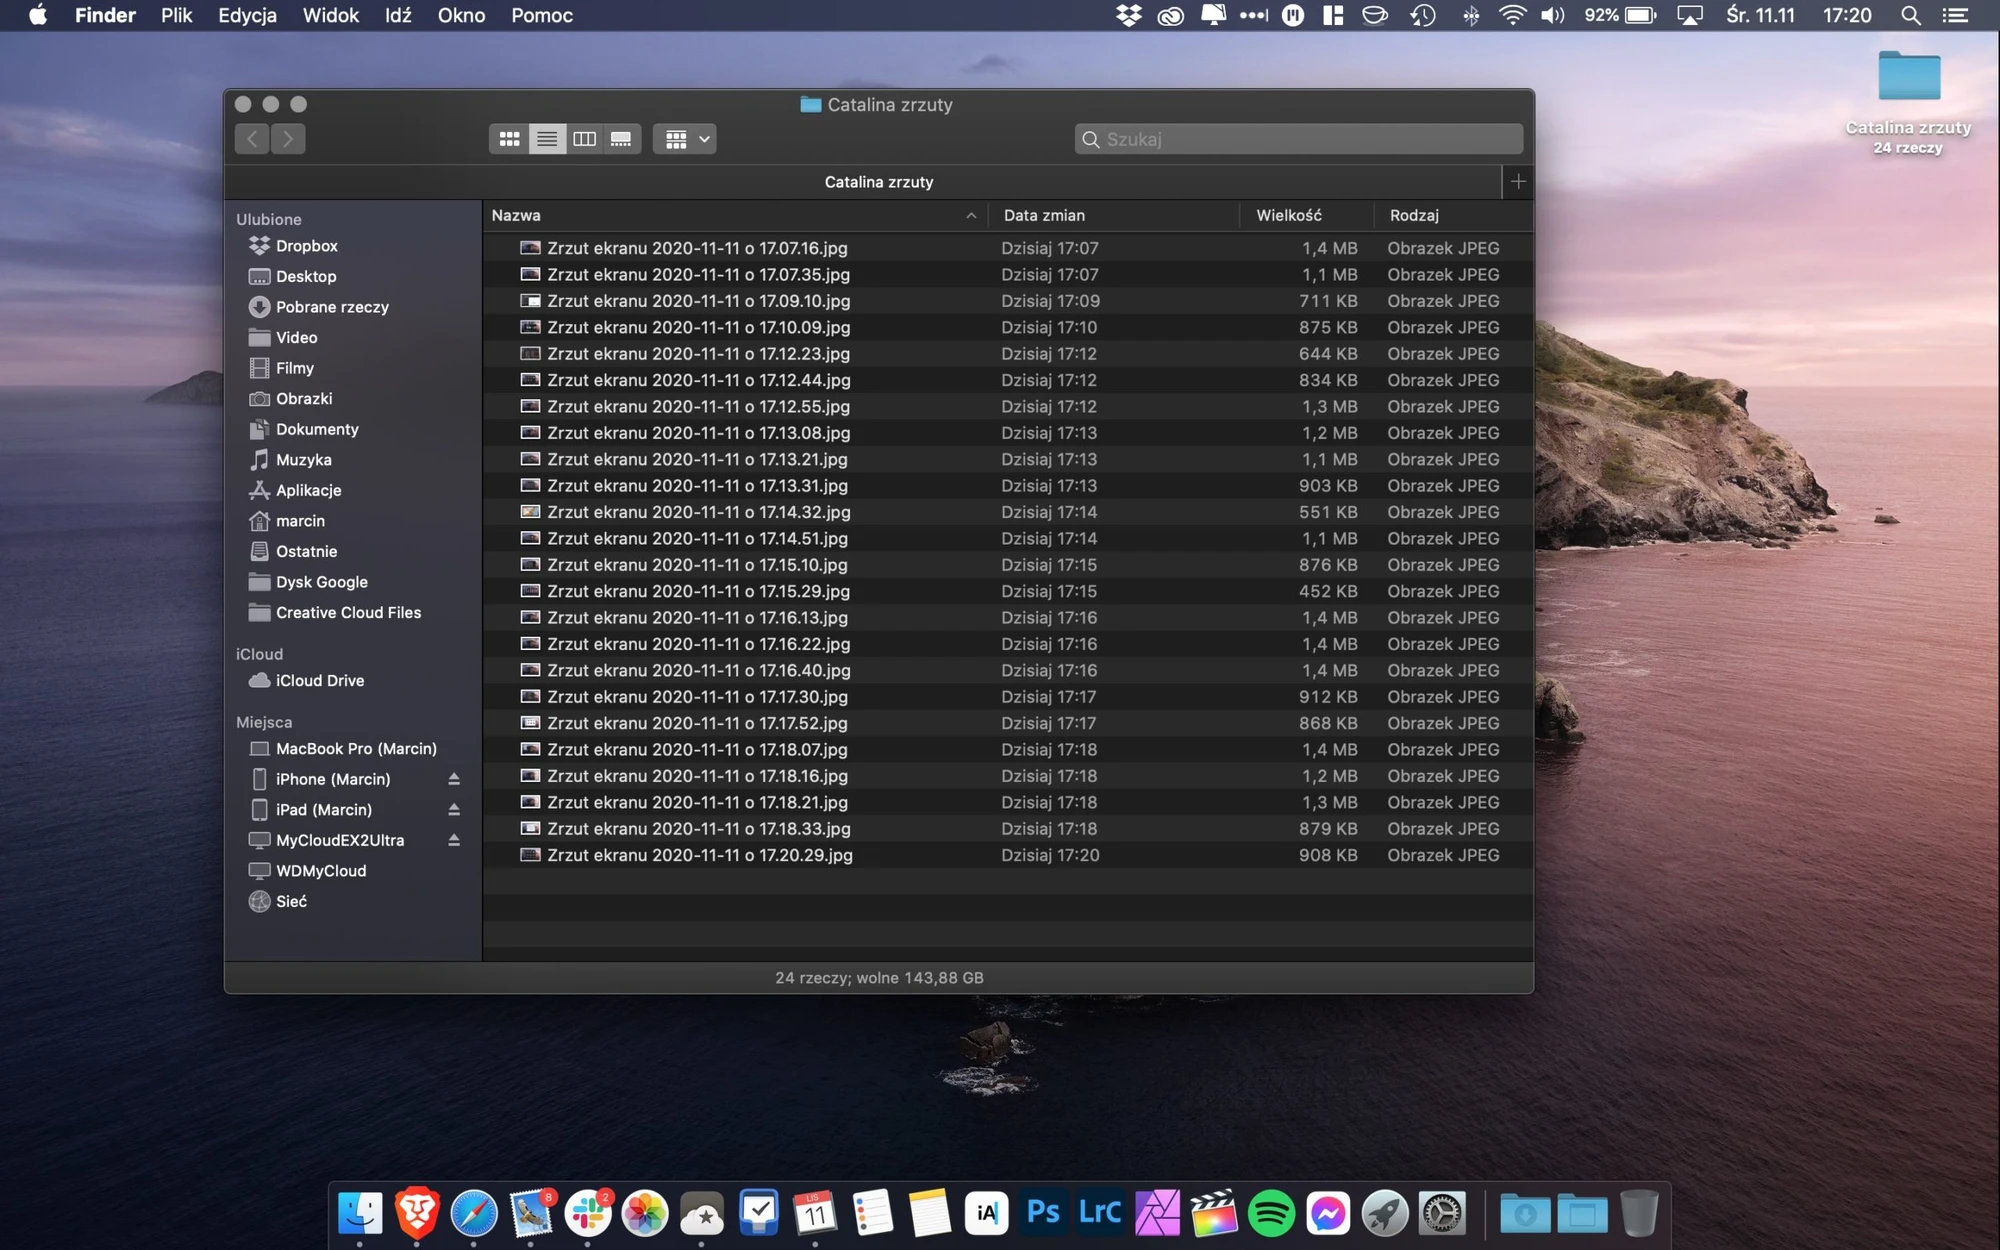This screenshot has height=1250, width=2000.
Task: Go forward with the right arrow button
Action: (288, 139)
